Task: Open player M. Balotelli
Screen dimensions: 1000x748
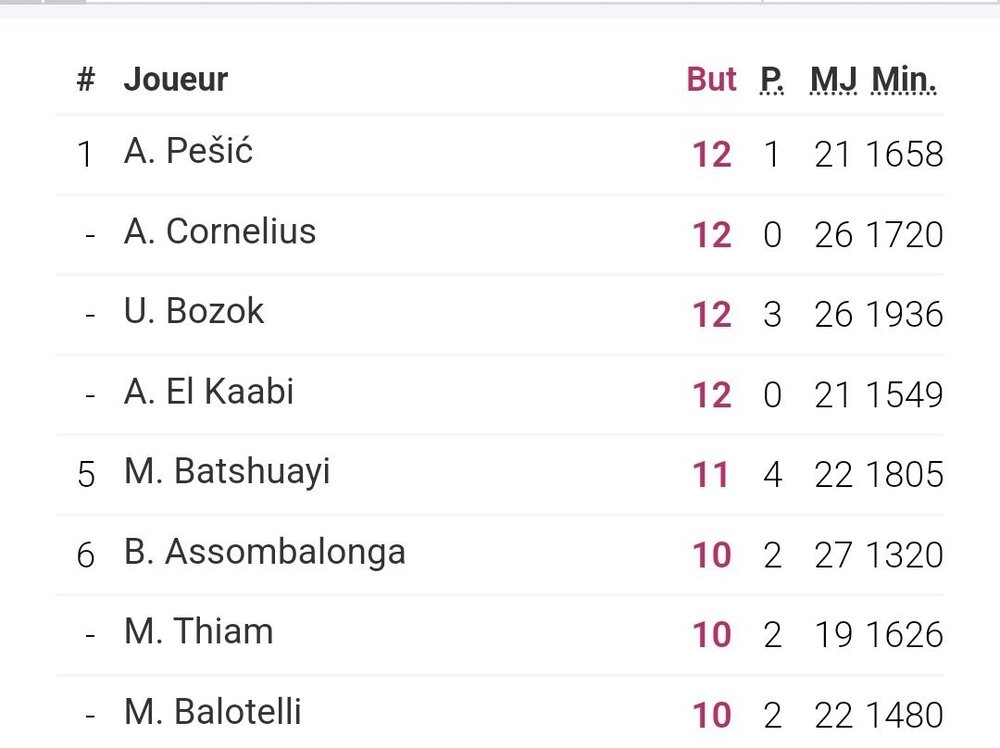Action: pos(212,712)
